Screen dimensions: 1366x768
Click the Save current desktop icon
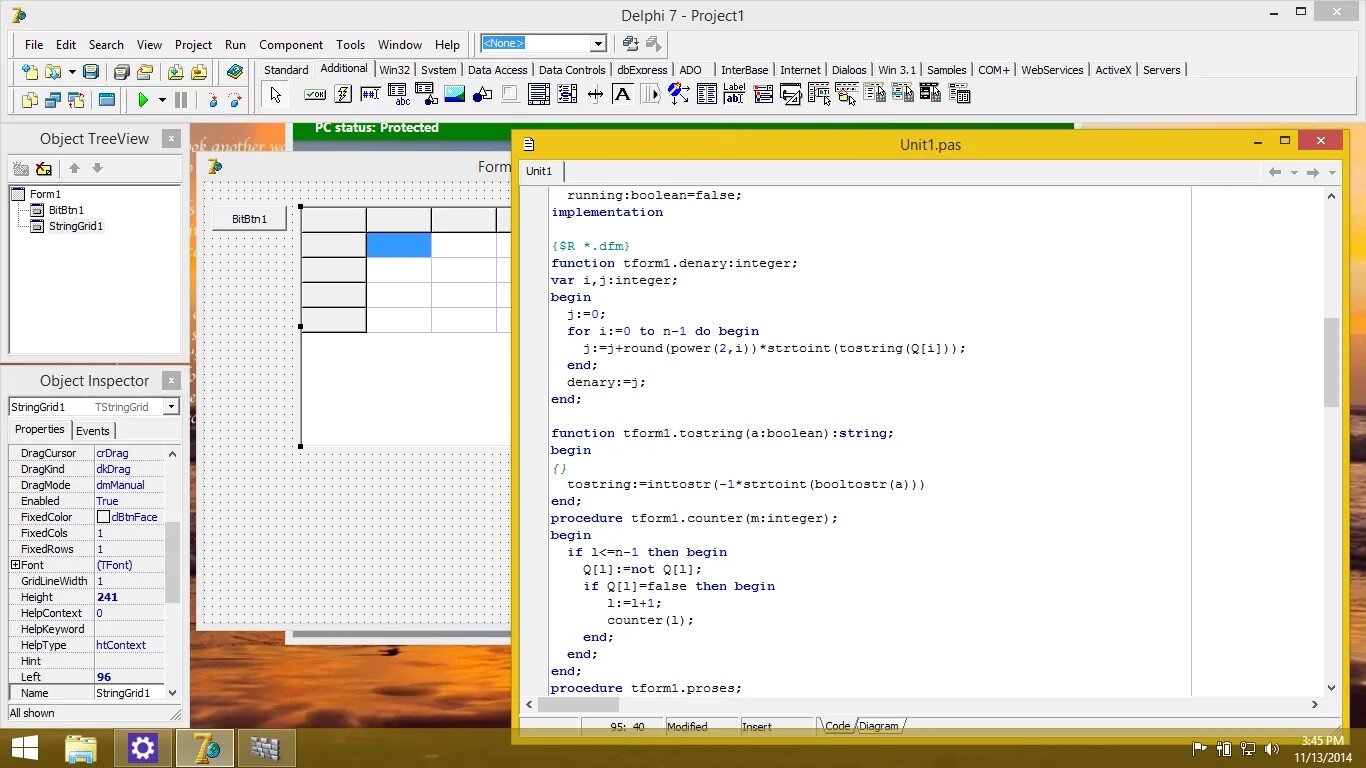point(630,43)
